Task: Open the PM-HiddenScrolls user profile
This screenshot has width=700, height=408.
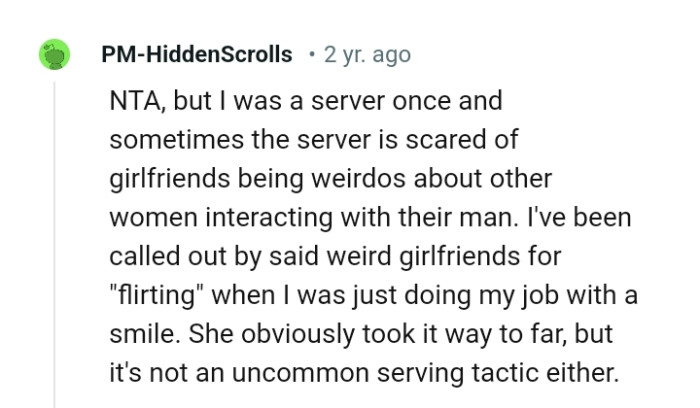Action: coord(197,54)
